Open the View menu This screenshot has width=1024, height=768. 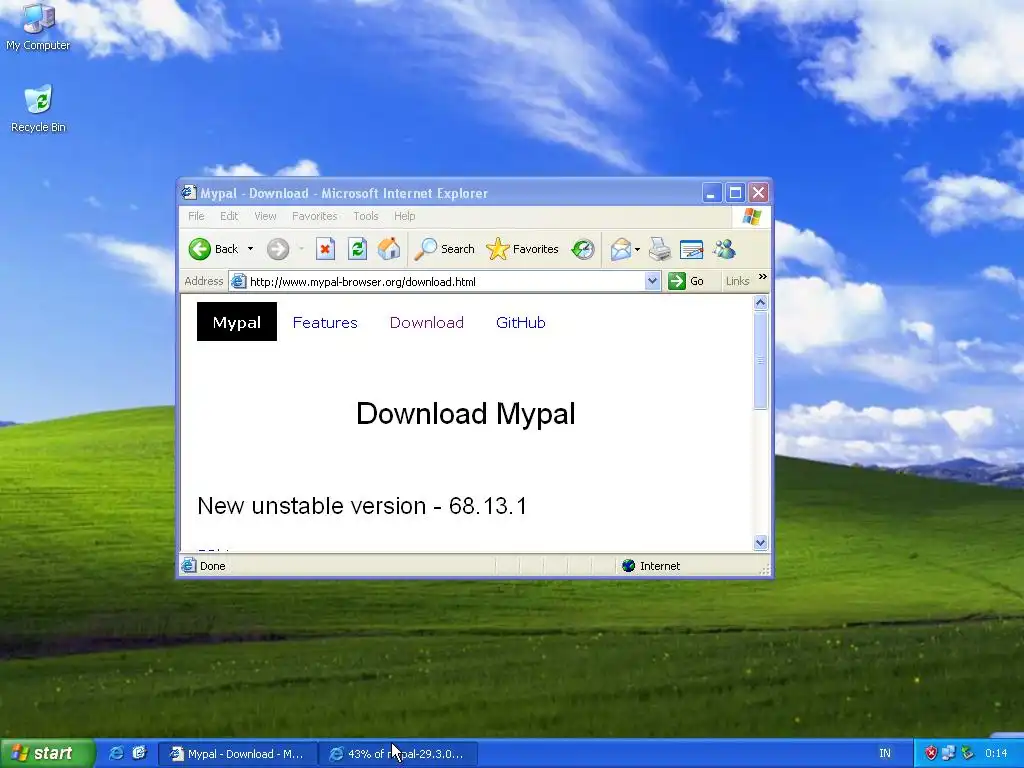[265, 216]
